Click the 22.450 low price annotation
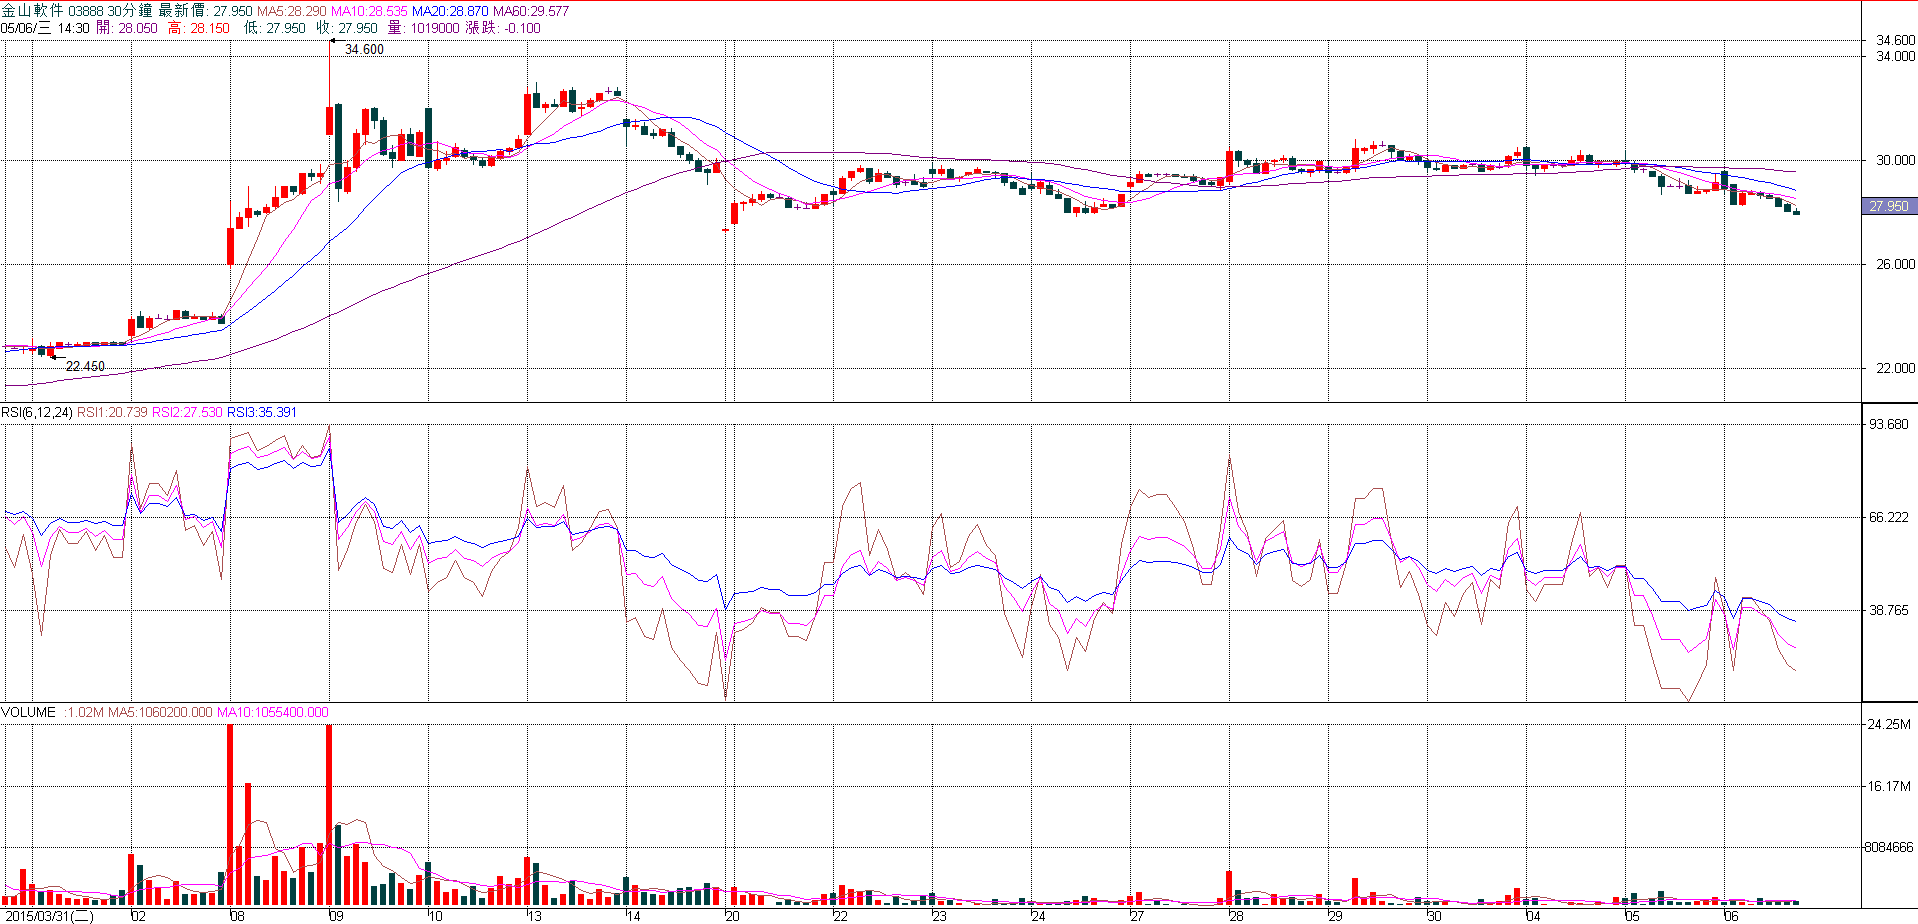Viewport: 1918px width, 924px height. (x=85, y=366)
